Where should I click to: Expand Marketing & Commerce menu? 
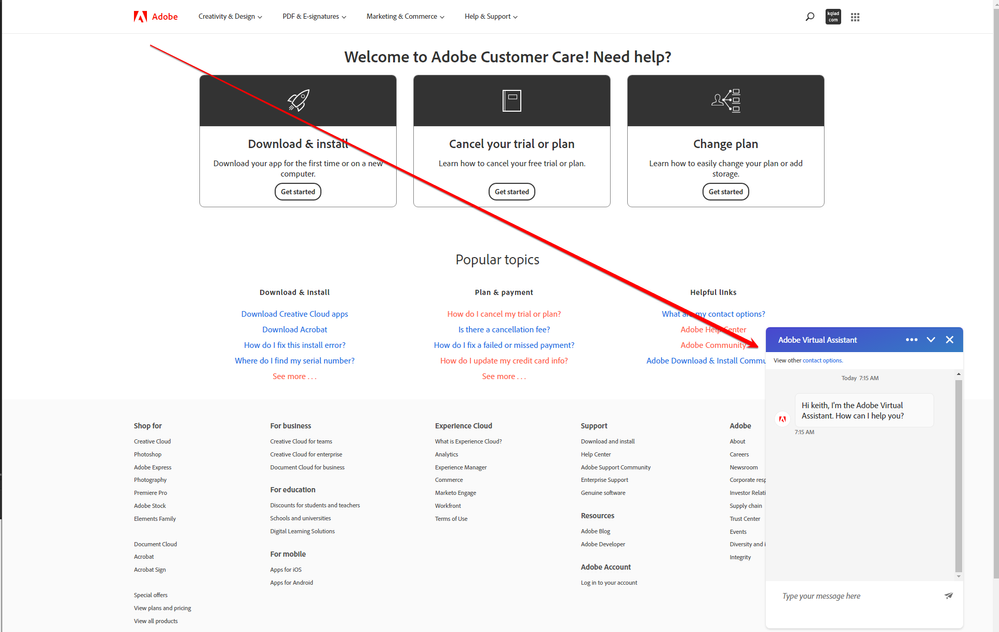click(405, 17)
